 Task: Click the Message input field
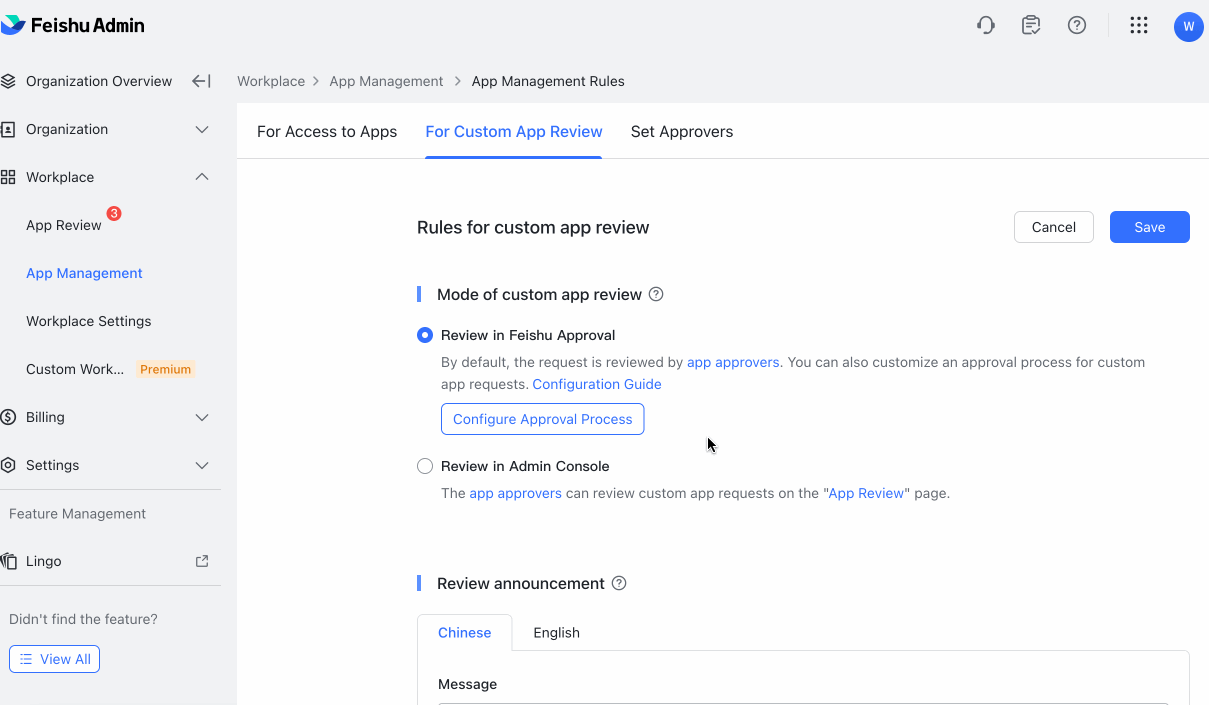[x=800, y=703]
